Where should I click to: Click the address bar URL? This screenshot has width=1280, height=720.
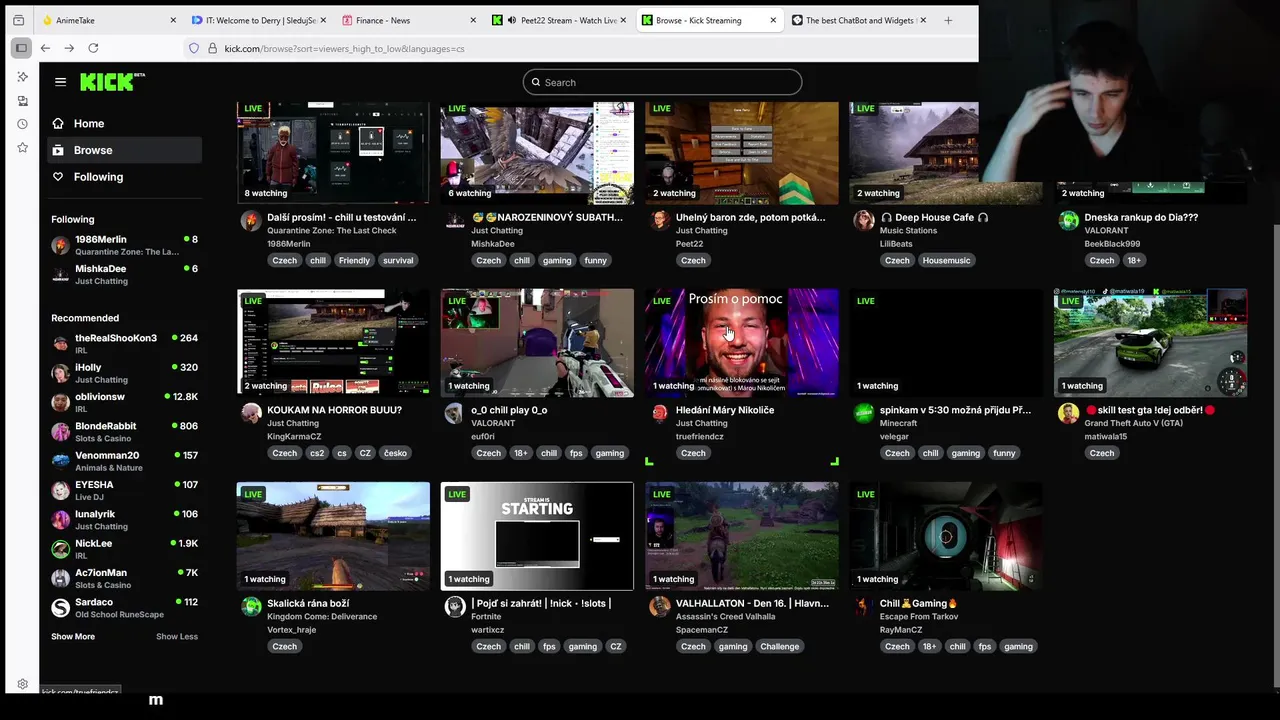click(345, 48)
